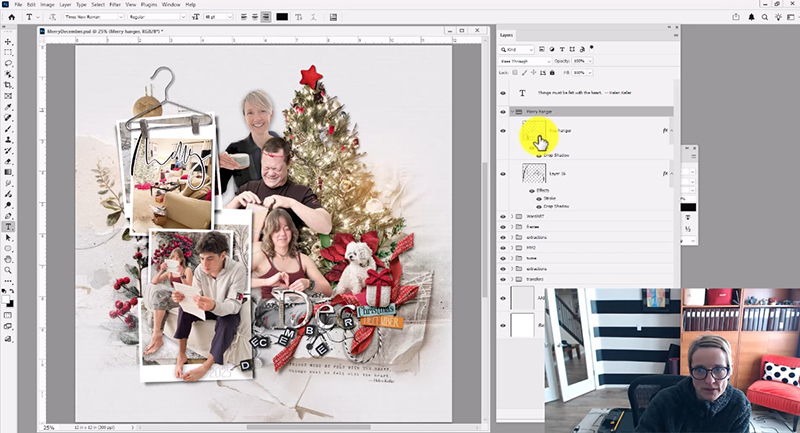Open the Warp Text dialog
This screenshot has height=433, width=800.
(313, 17)
